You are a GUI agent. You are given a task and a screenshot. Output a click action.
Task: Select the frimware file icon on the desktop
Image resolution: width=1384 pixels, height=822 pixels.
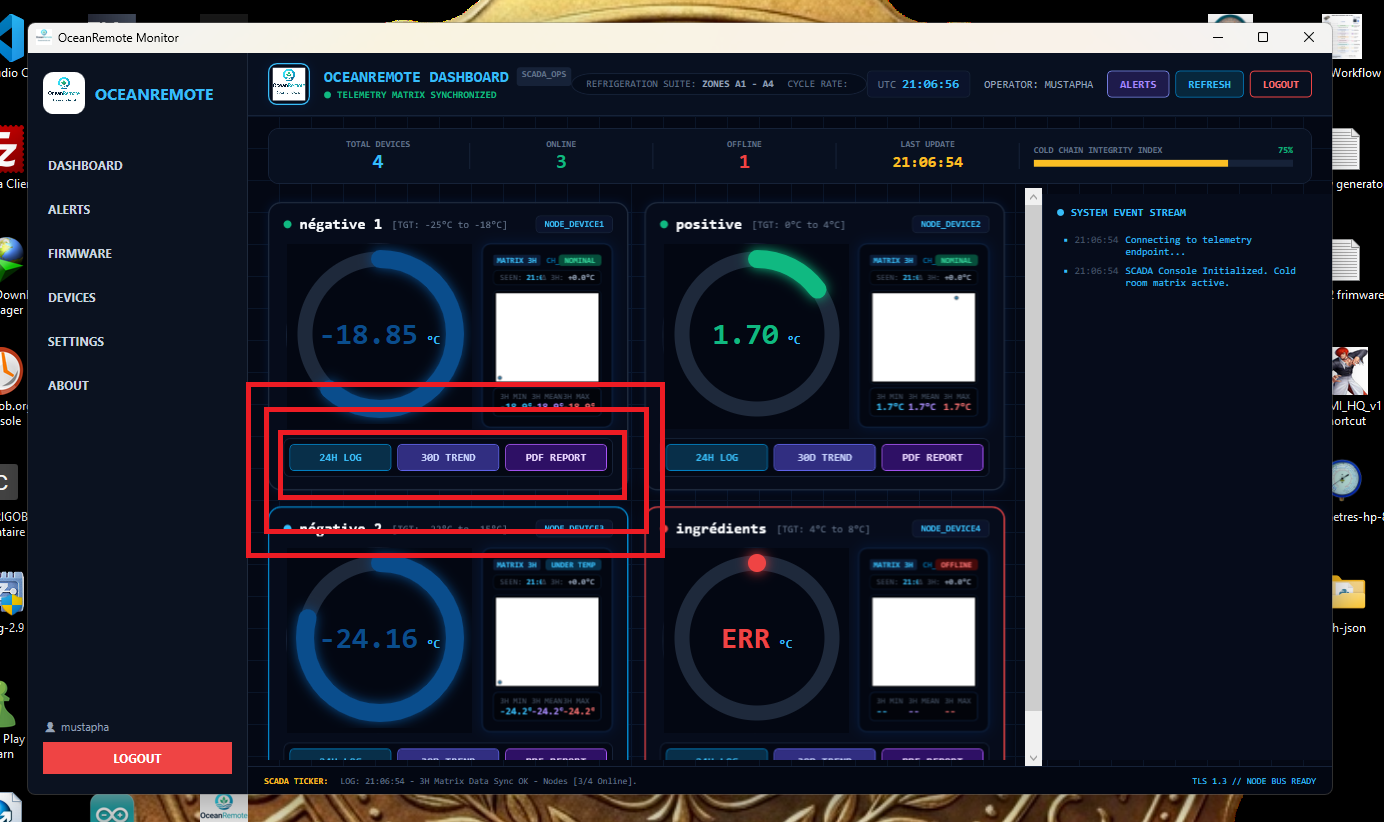coord(1346,260)
